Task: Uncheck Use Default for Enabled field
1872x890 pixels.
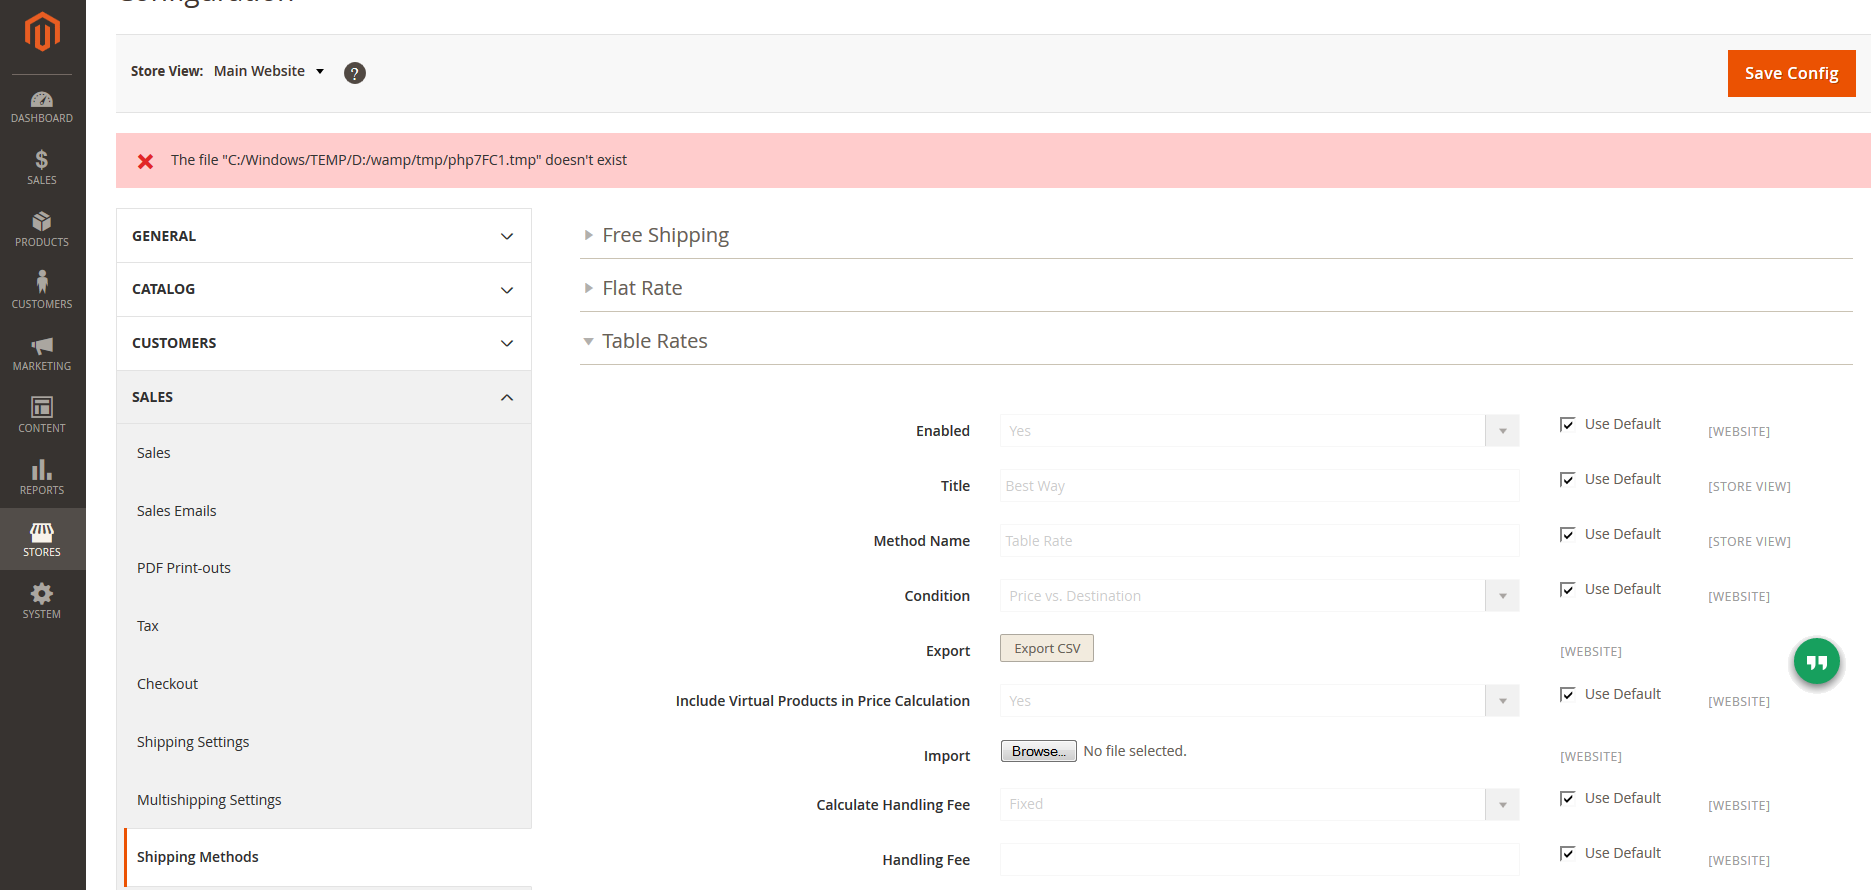Action: point(1568,425)
